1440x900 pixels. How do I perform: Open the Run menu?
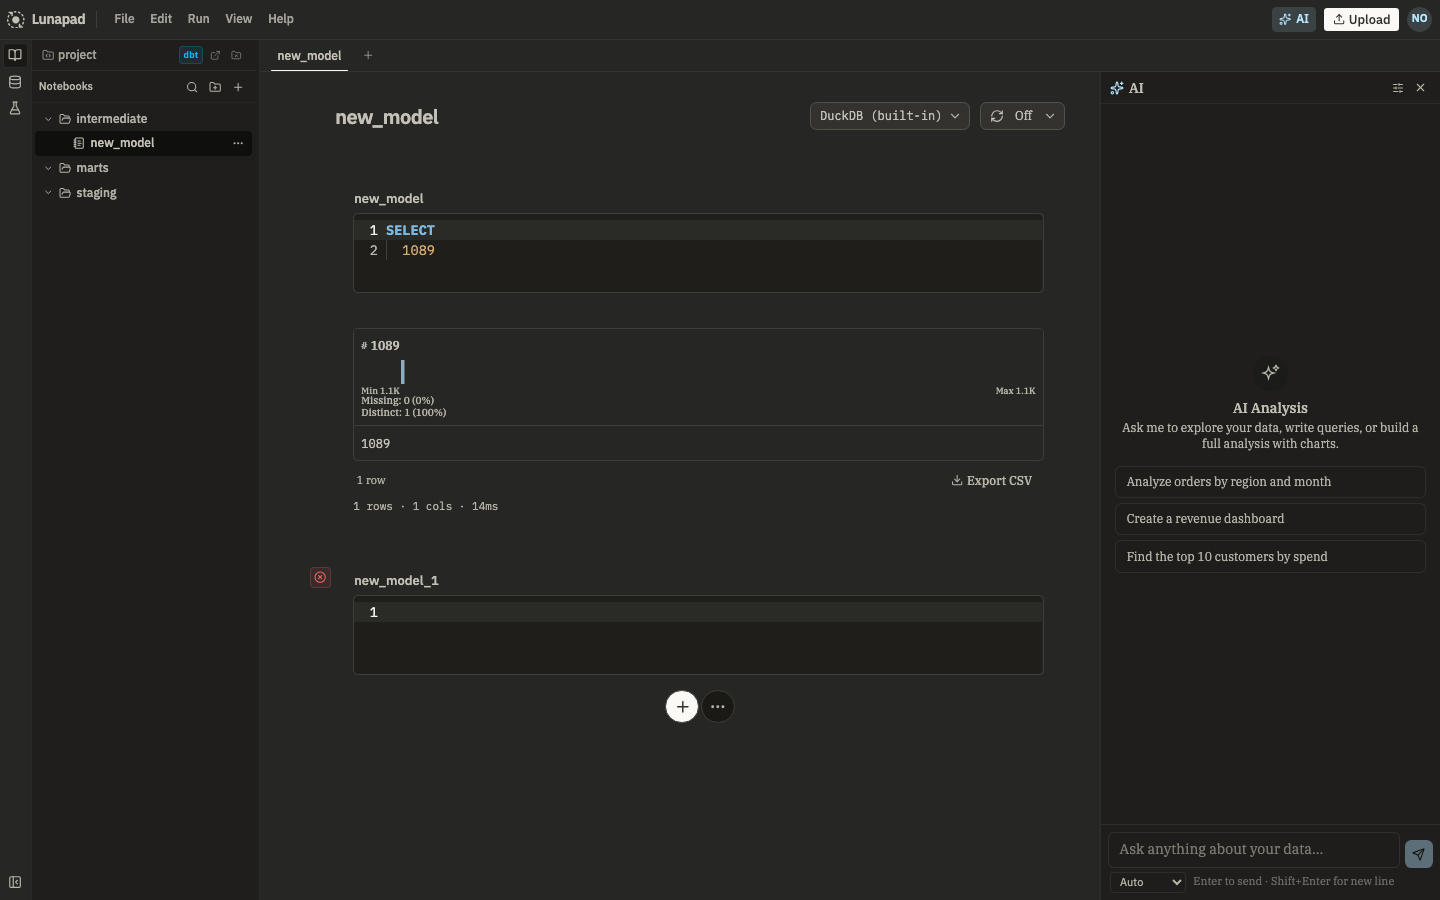point(198,19)
